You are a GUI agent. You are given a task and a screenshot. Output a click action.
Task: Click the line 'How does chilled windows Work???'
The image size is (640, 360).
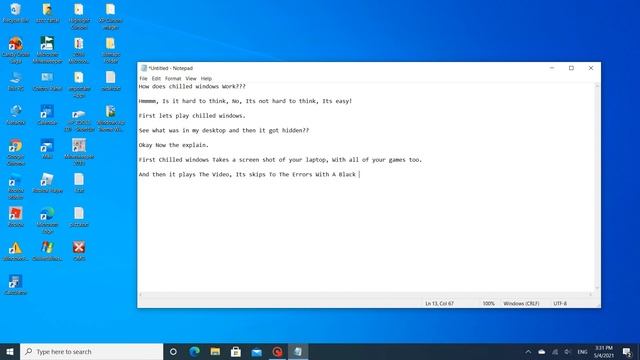point(192,87)
